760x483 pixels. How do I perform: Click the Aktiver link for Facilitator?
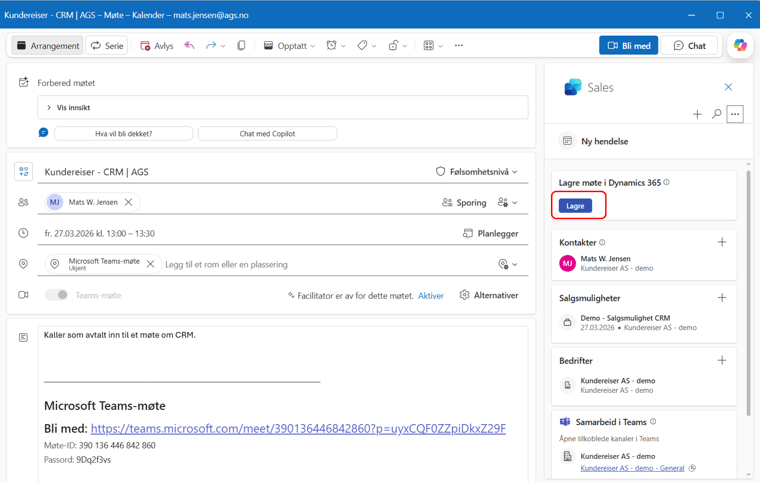click(430, 296)
